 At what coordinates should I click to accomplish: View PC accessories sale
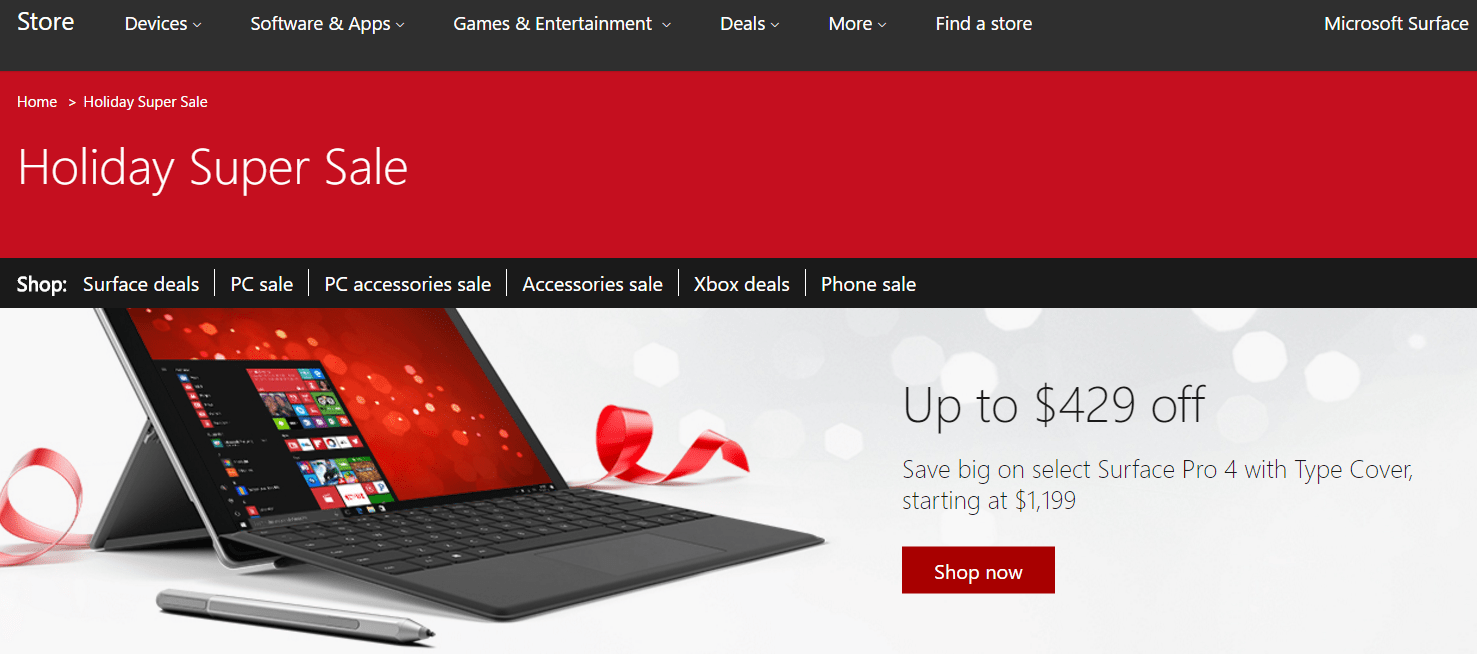pos(408,284)
